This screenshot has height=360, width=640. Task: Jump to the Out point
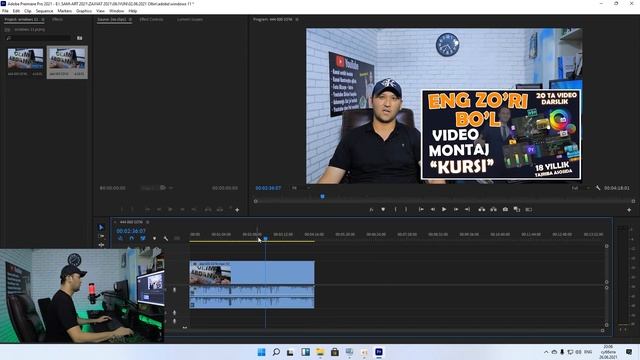(x=468, y=209)
